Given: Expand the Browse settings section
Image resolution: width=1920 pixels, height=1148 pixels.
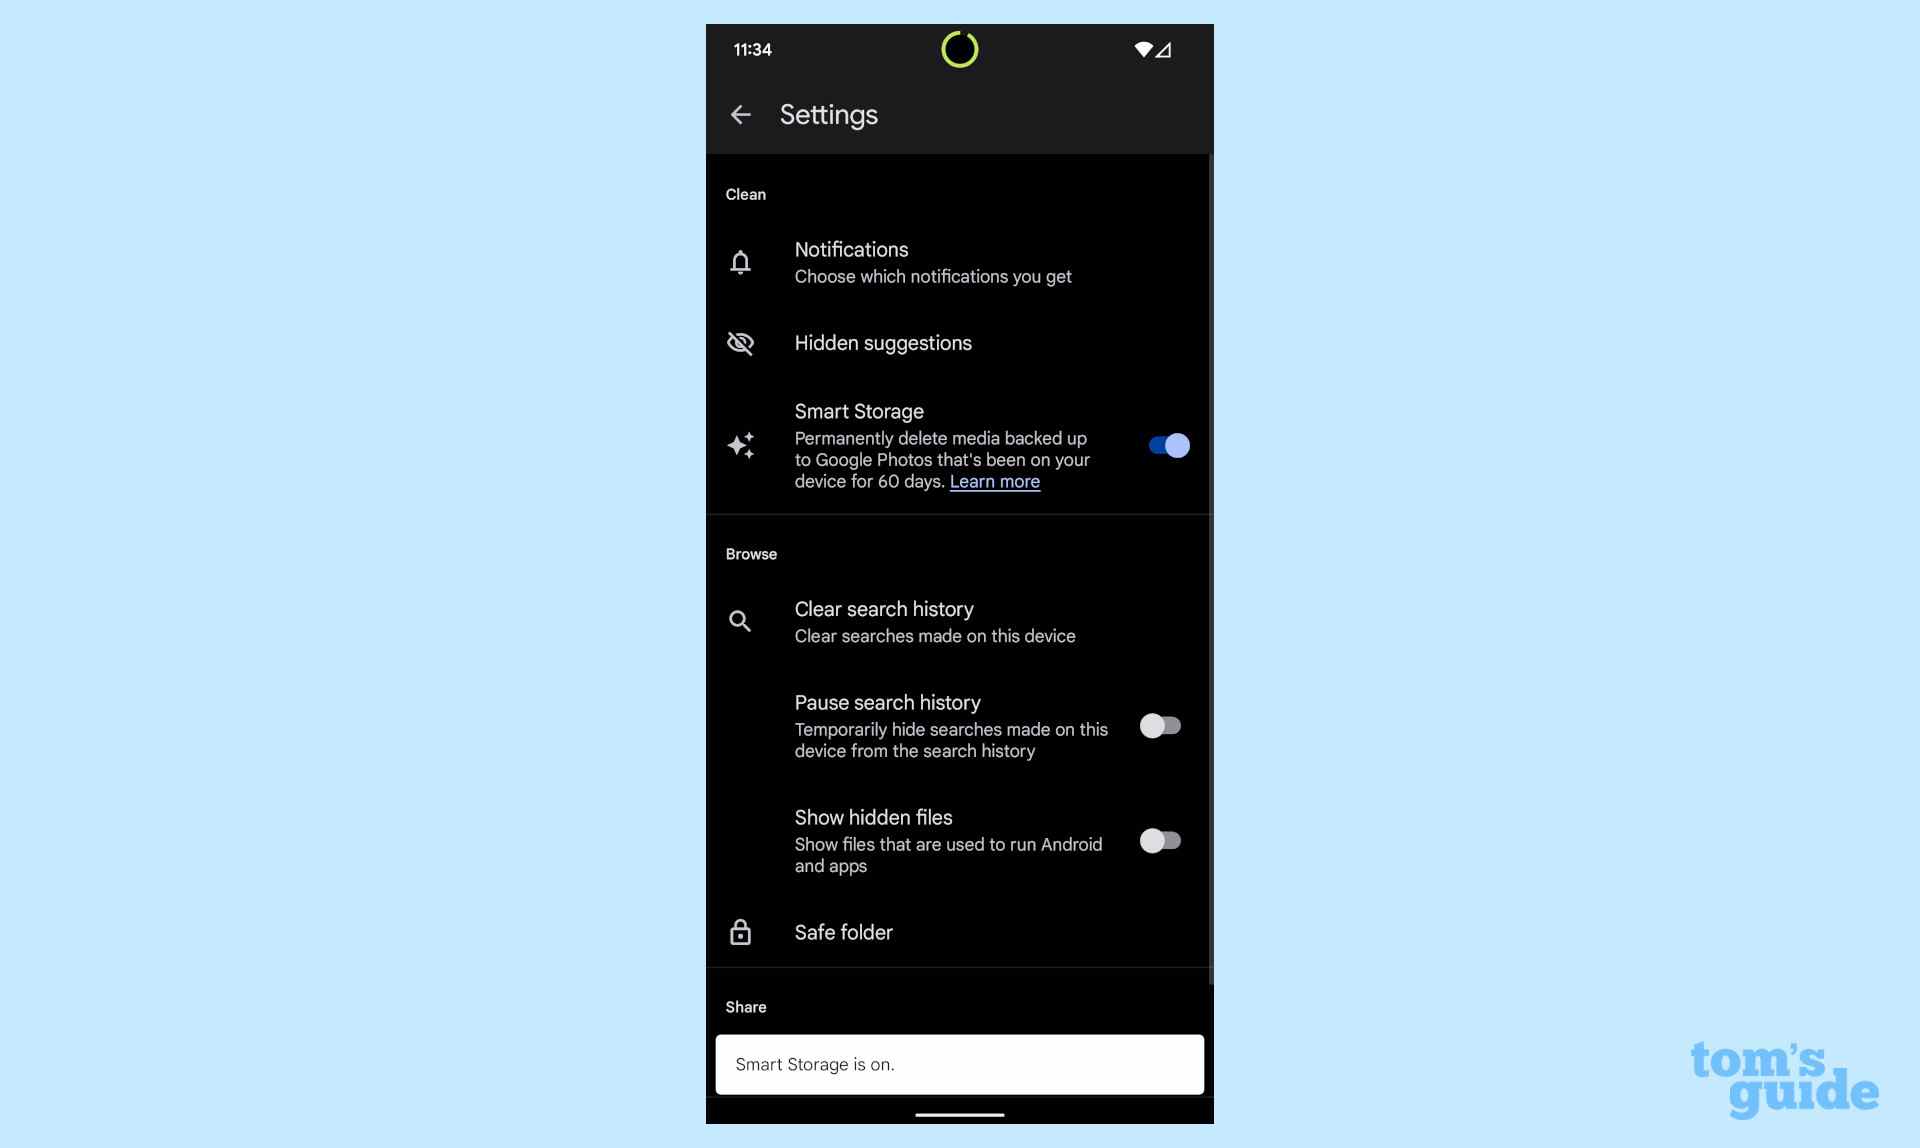Looking at the screenshot, I should pyautogui.click(x=752, y=554).
